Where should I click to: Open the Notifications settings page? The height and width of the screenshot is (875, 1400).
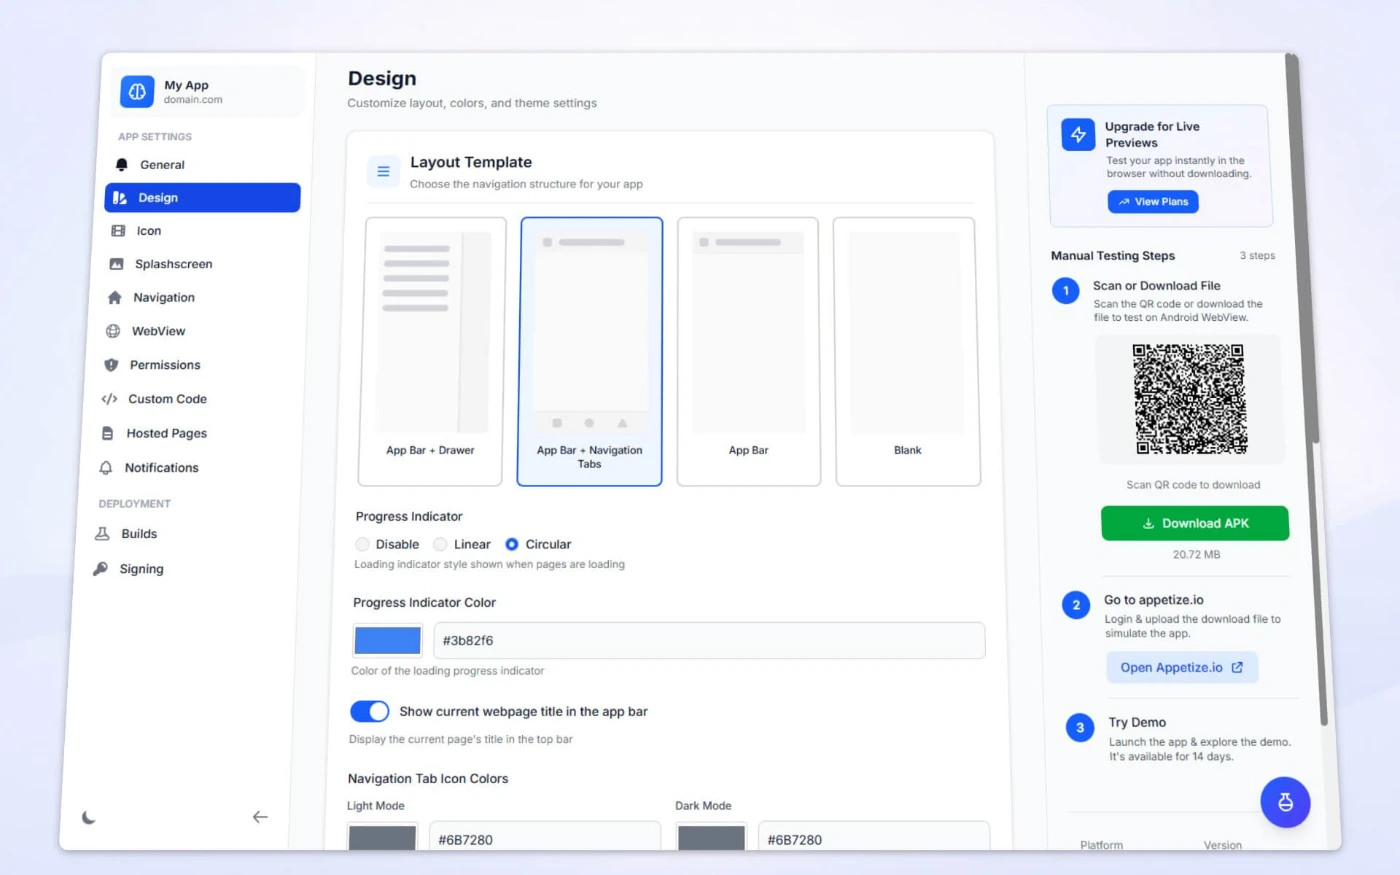161,468
